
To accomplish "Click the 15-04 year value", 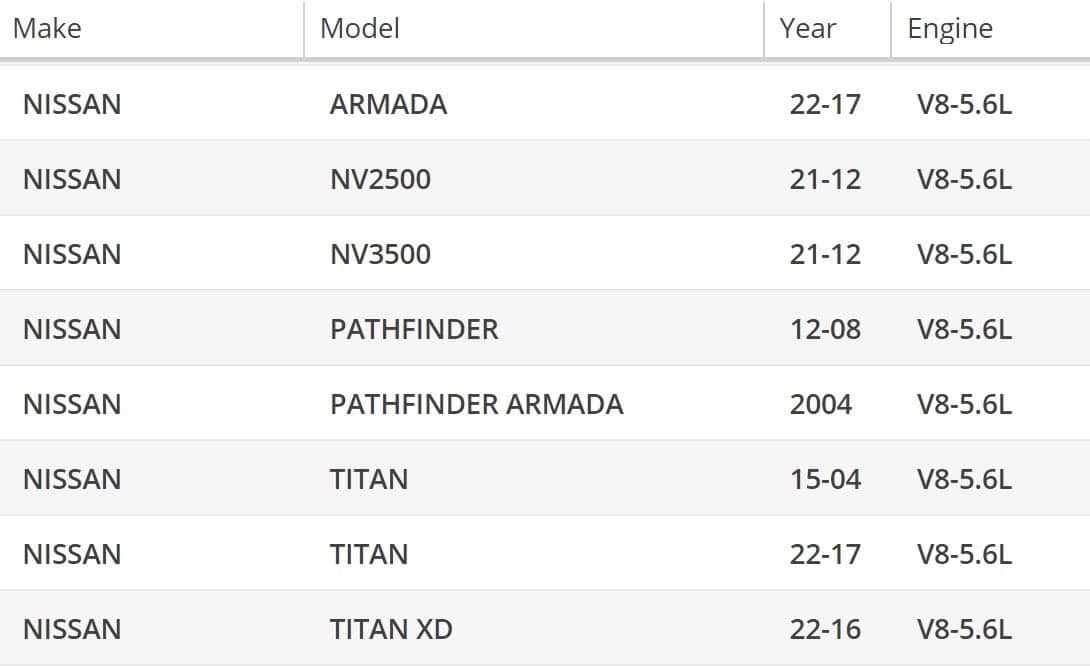I will pyautogui.click(x=825, y=479).
